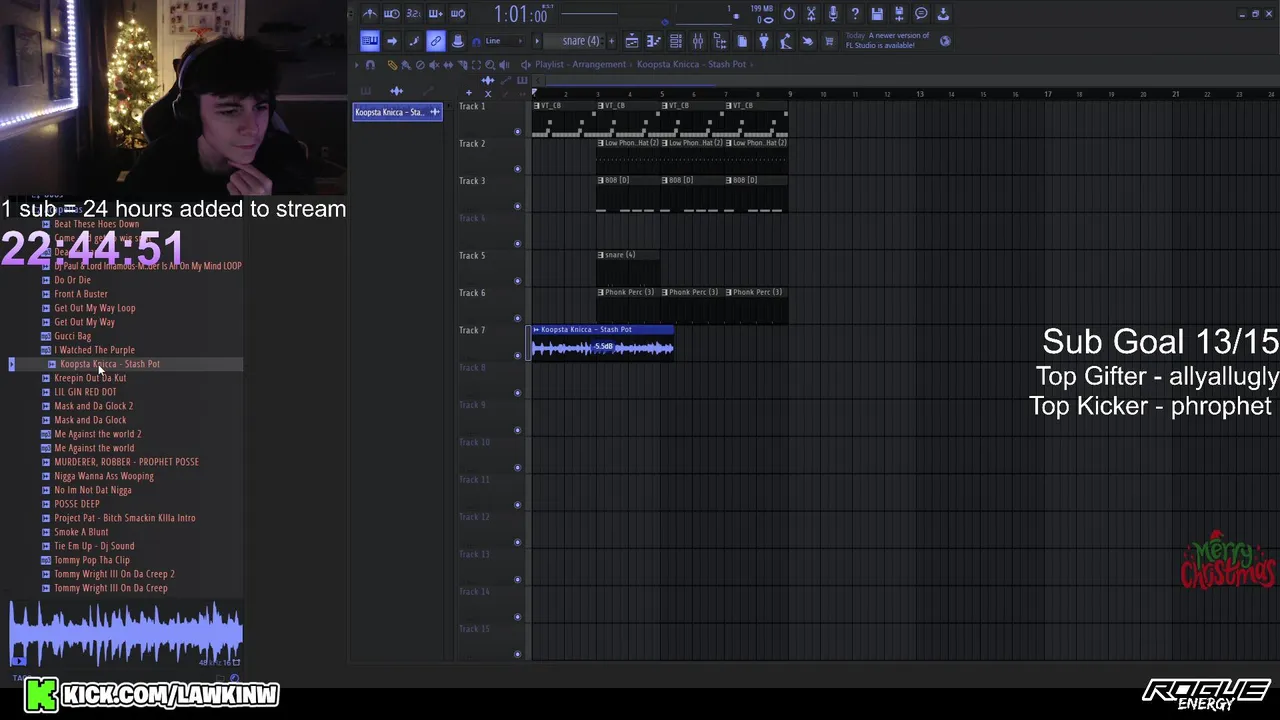Open the speech bubble project info icon
1280x720 pixels.
tap(921, 14)
